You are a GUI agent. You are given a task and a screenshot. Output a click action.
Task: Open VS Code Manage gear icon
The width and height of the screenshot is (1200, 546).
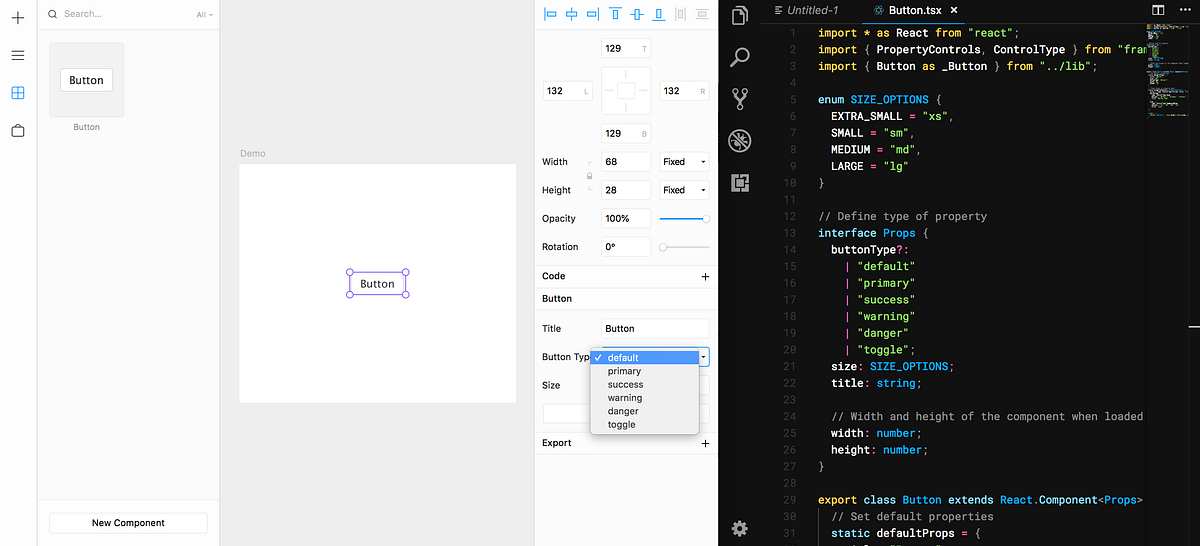coord(740,528)
